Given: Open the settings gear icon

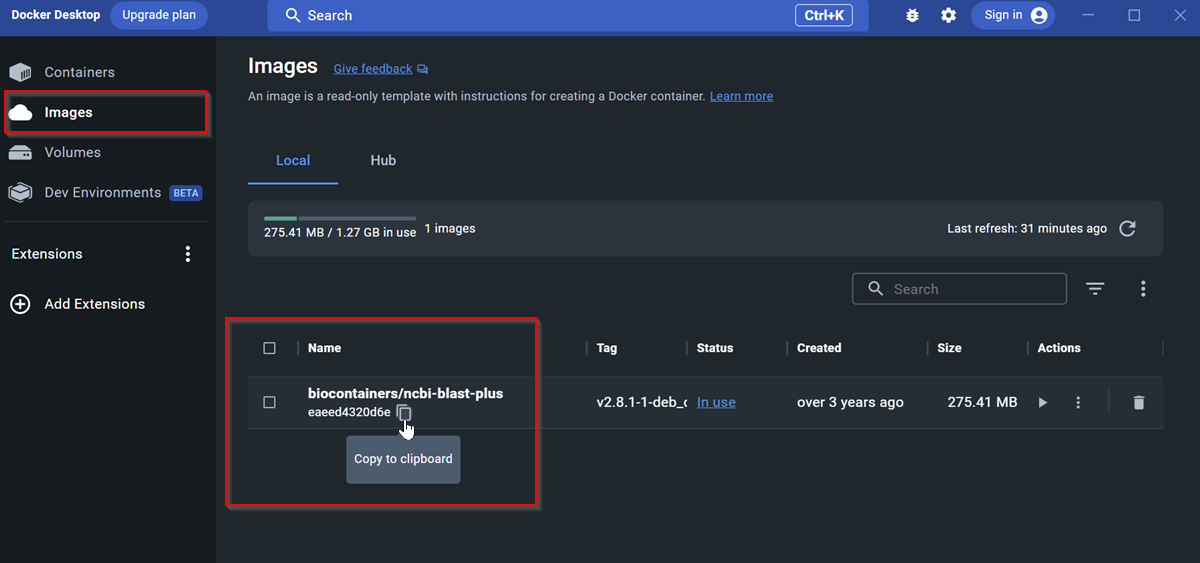Looking at the screenshot, I should [x=948, y=16].
